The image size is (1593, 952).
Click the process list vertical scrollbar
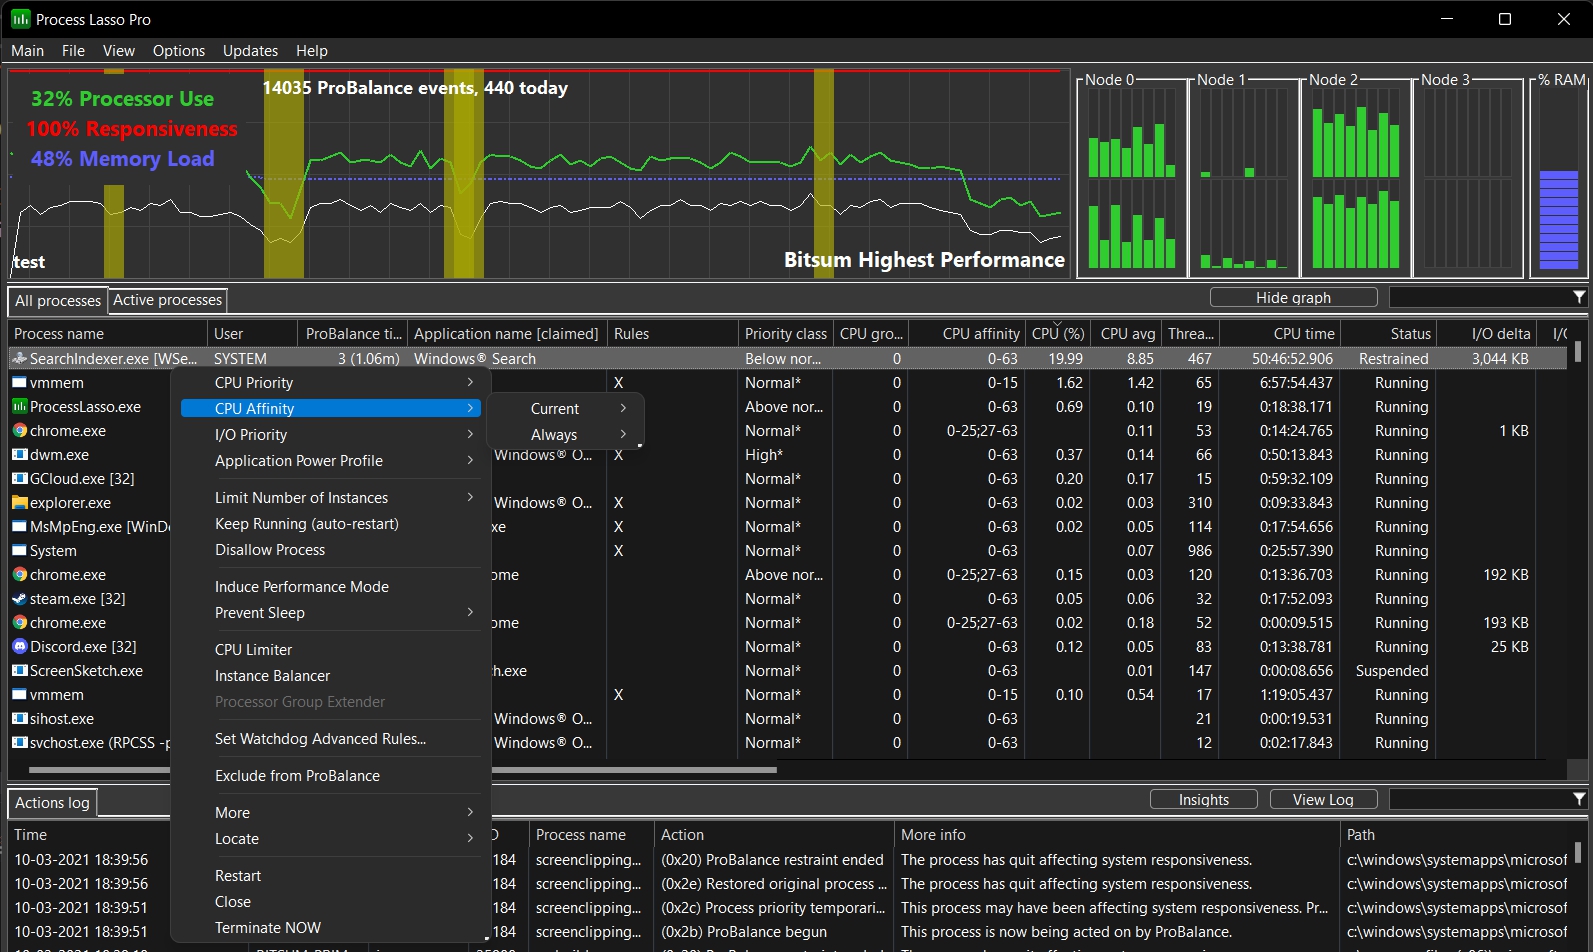coord(1578,352)
